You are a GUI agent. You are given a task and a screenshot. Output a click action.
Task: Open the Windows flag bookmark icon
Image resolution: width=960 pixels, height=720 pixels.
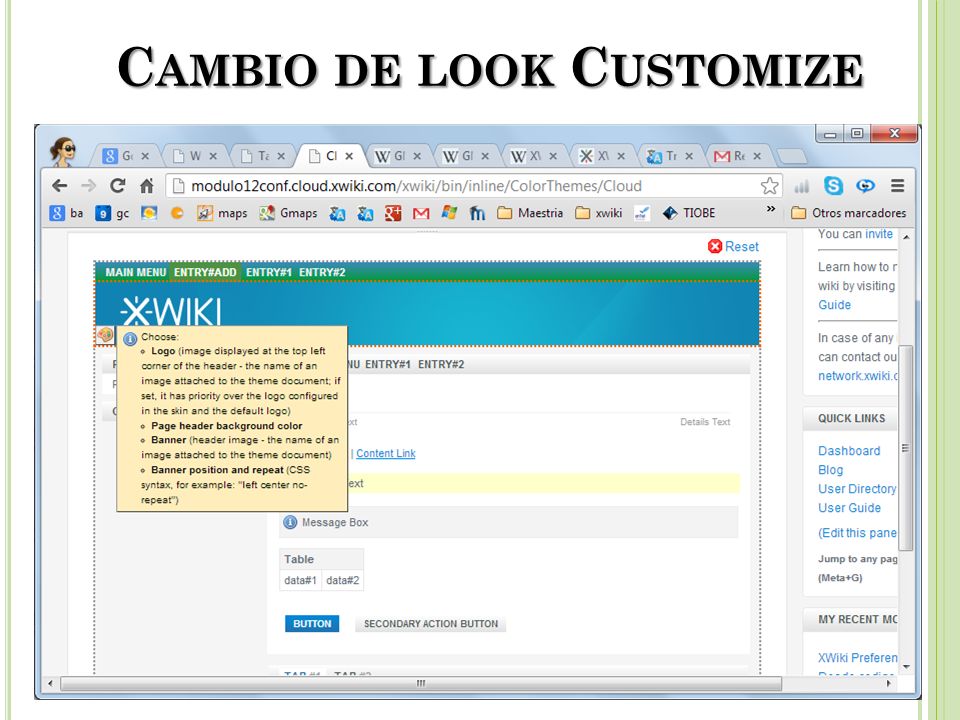(x=449, y=212)
